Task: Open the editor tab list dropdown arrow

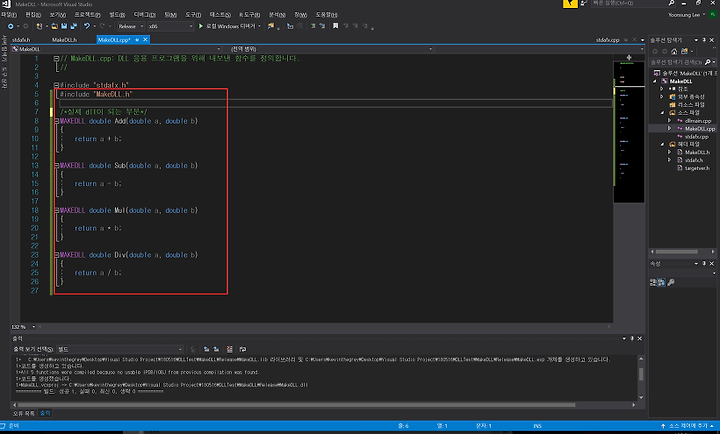Action: coord(642,40)
